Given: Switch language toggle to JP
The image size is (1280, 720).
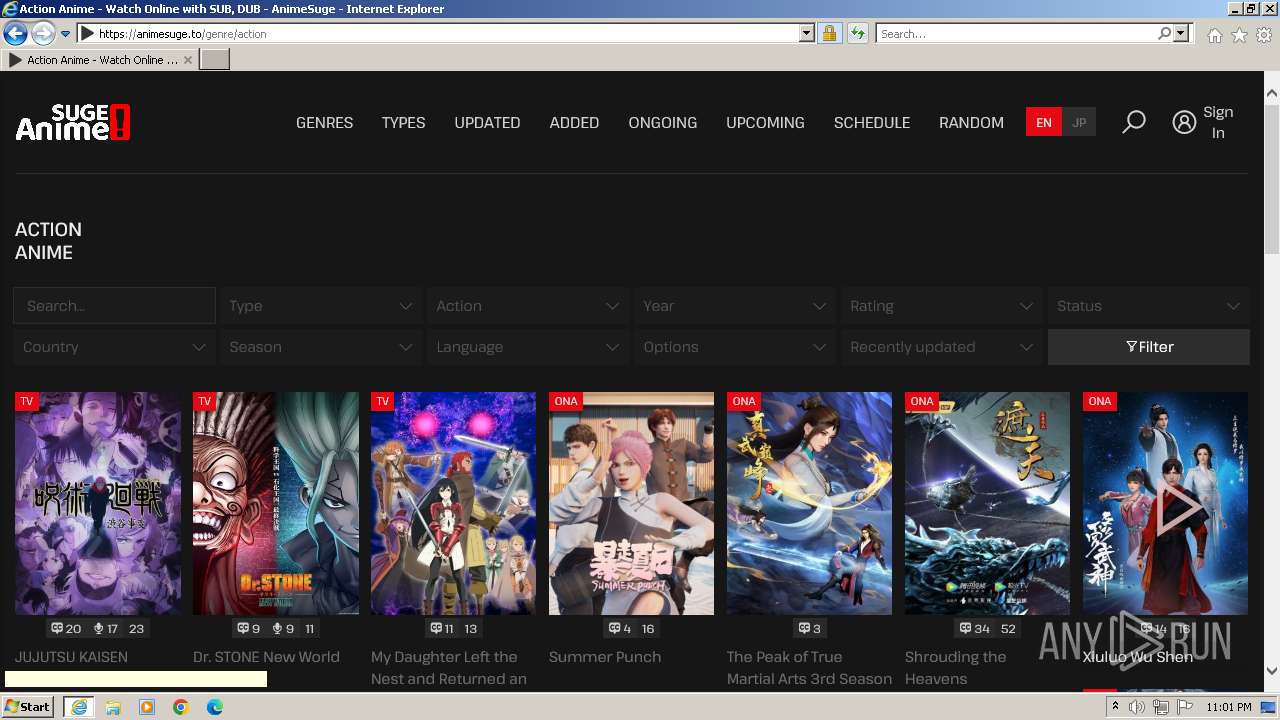Looking at the screenshot, I should coord(1079,122).
